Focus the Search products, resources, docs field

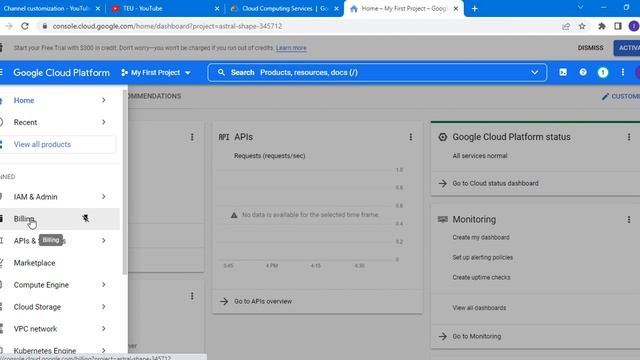[x=377, y=72]
